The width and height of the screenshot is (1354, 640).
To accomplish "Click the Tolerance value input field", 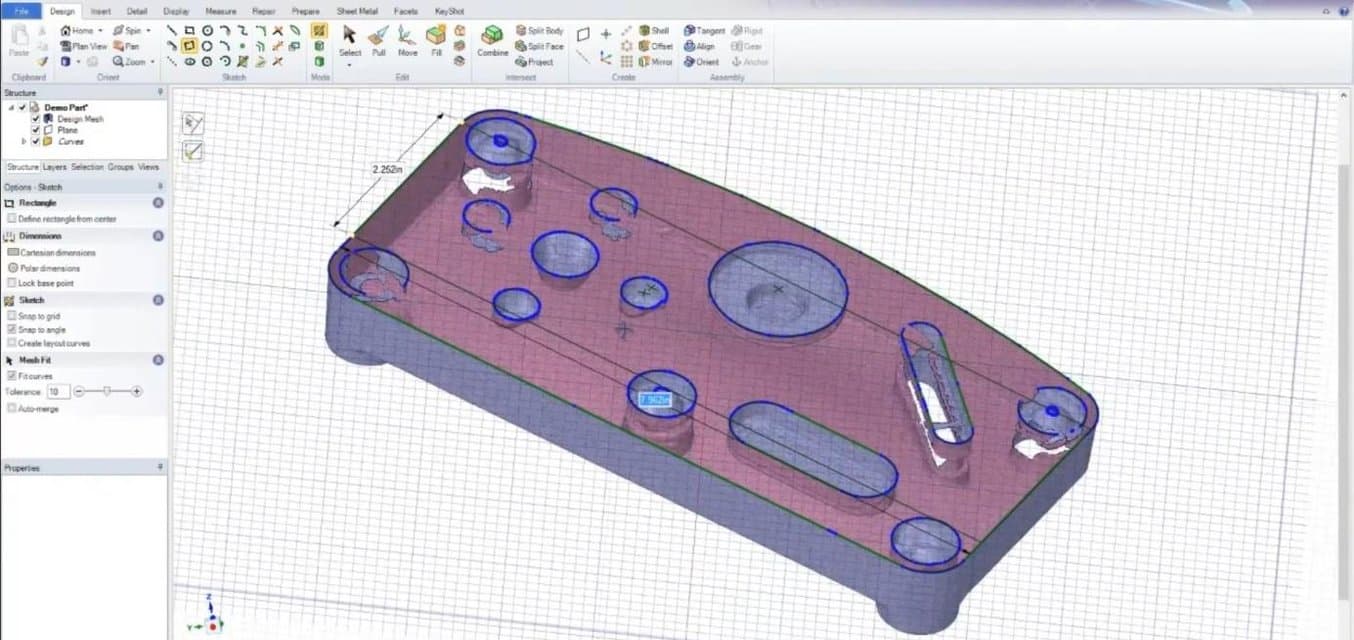I will click(x=59, y=392).
